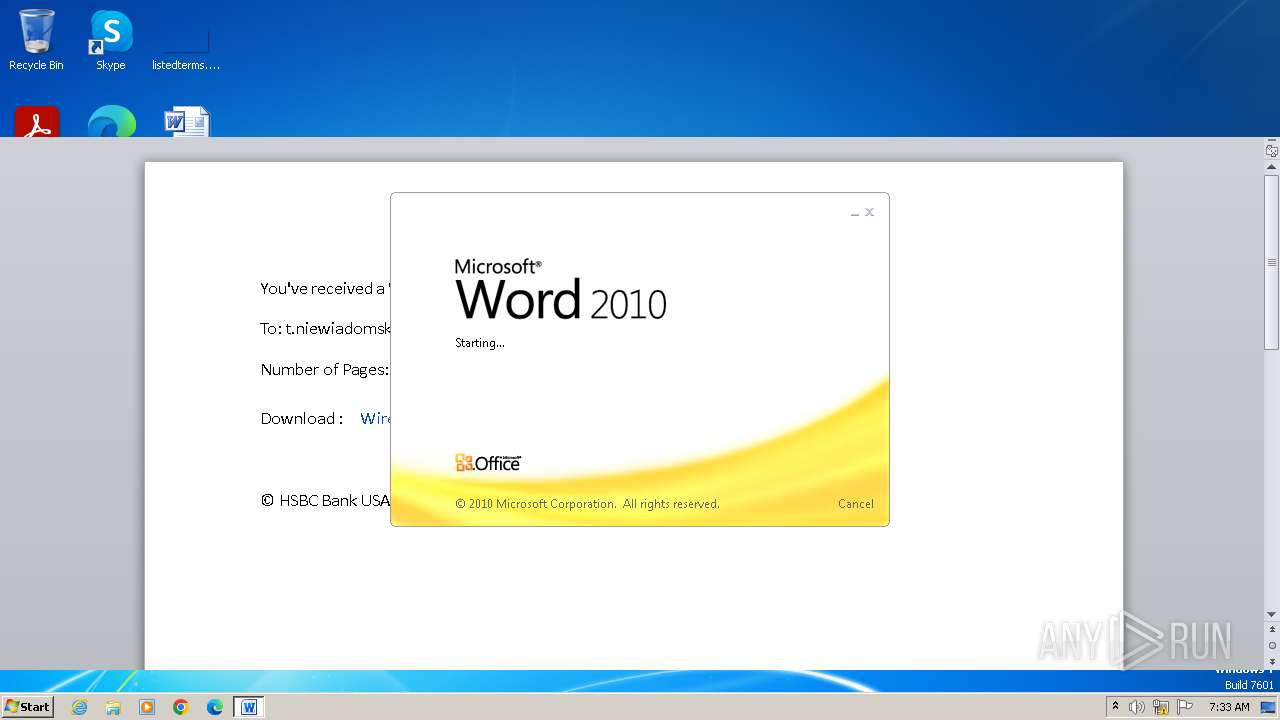1280x720 pixels.
Task: Click the "Download :" label text
Action: coord(301,418)
